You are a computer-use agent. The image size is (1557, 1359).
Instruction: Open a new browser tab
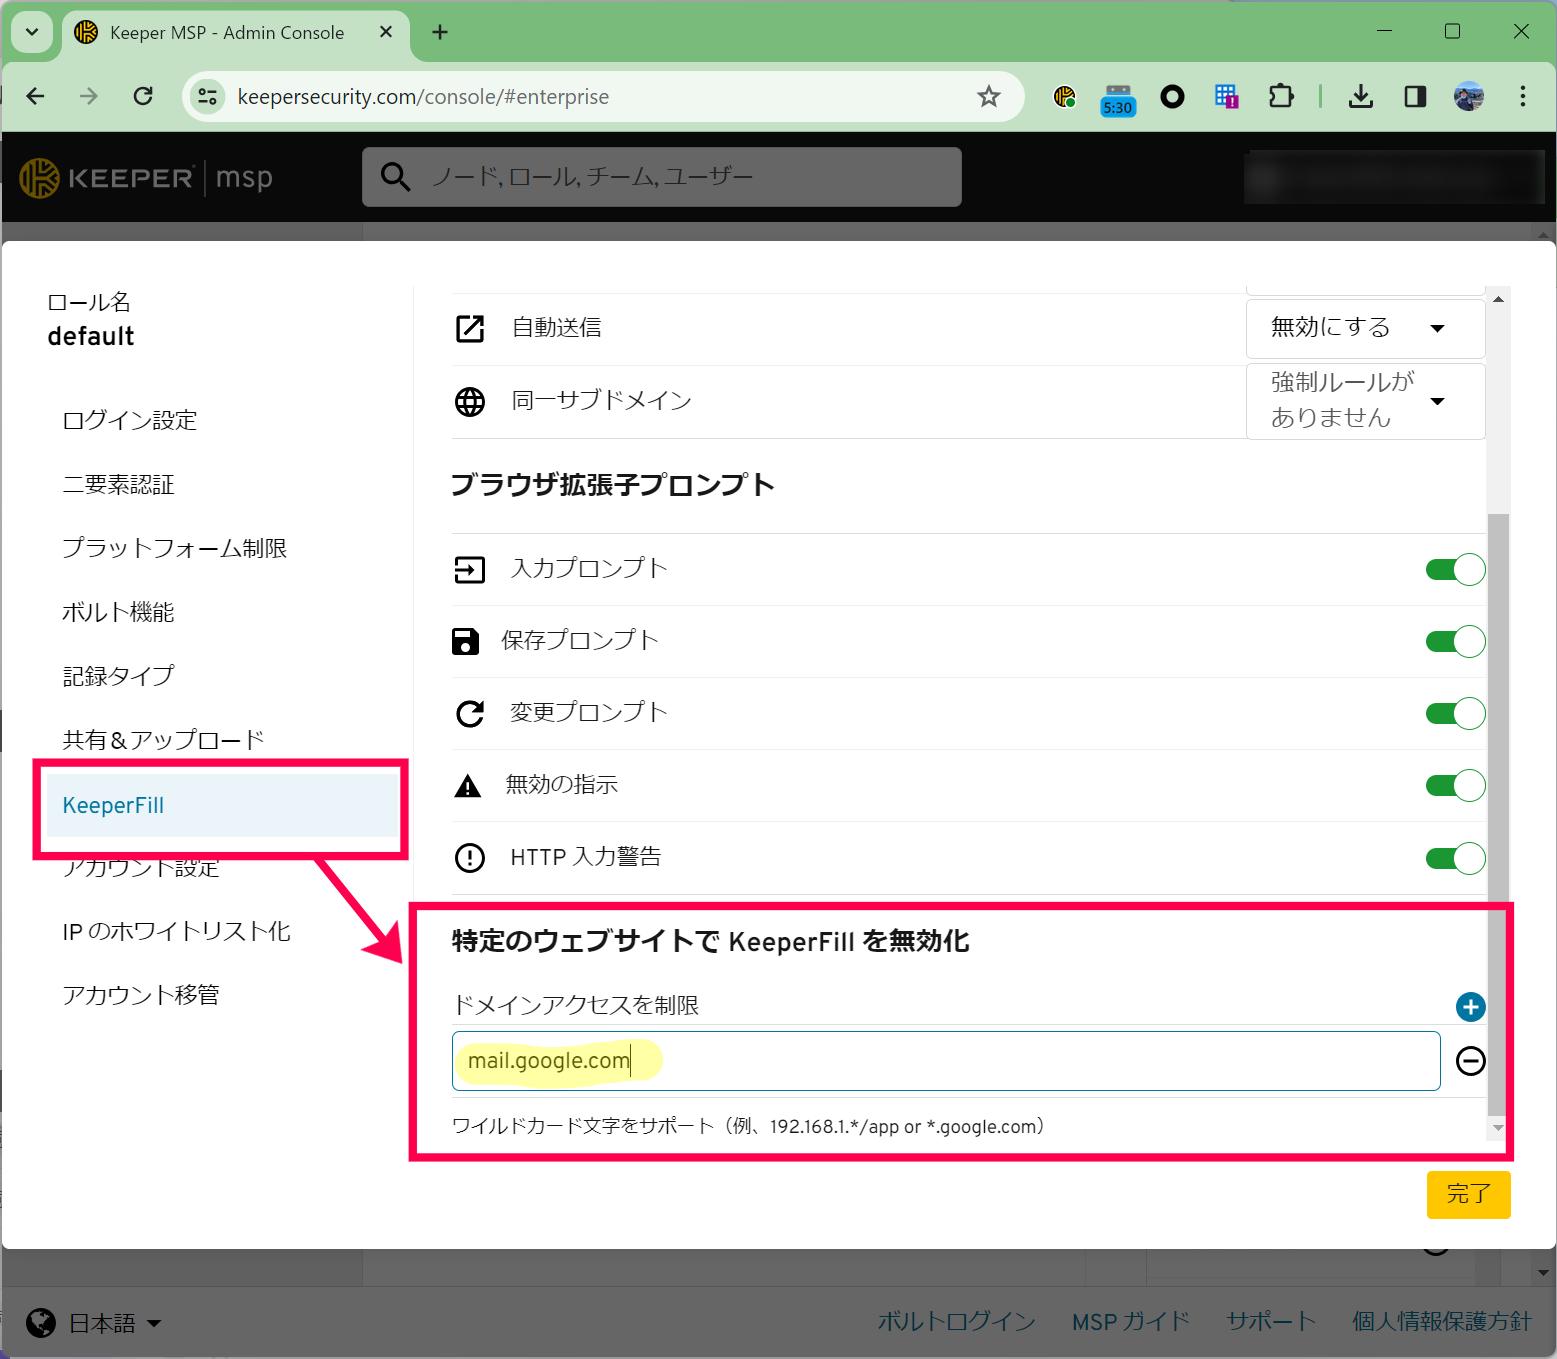tap(440, 32)
